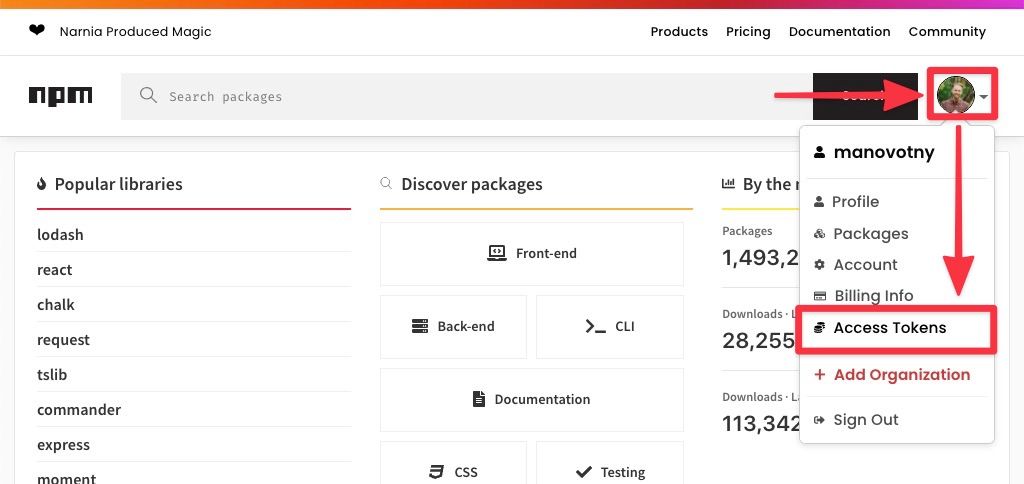Click the black Search button
1024x484 pixels.
865,96
